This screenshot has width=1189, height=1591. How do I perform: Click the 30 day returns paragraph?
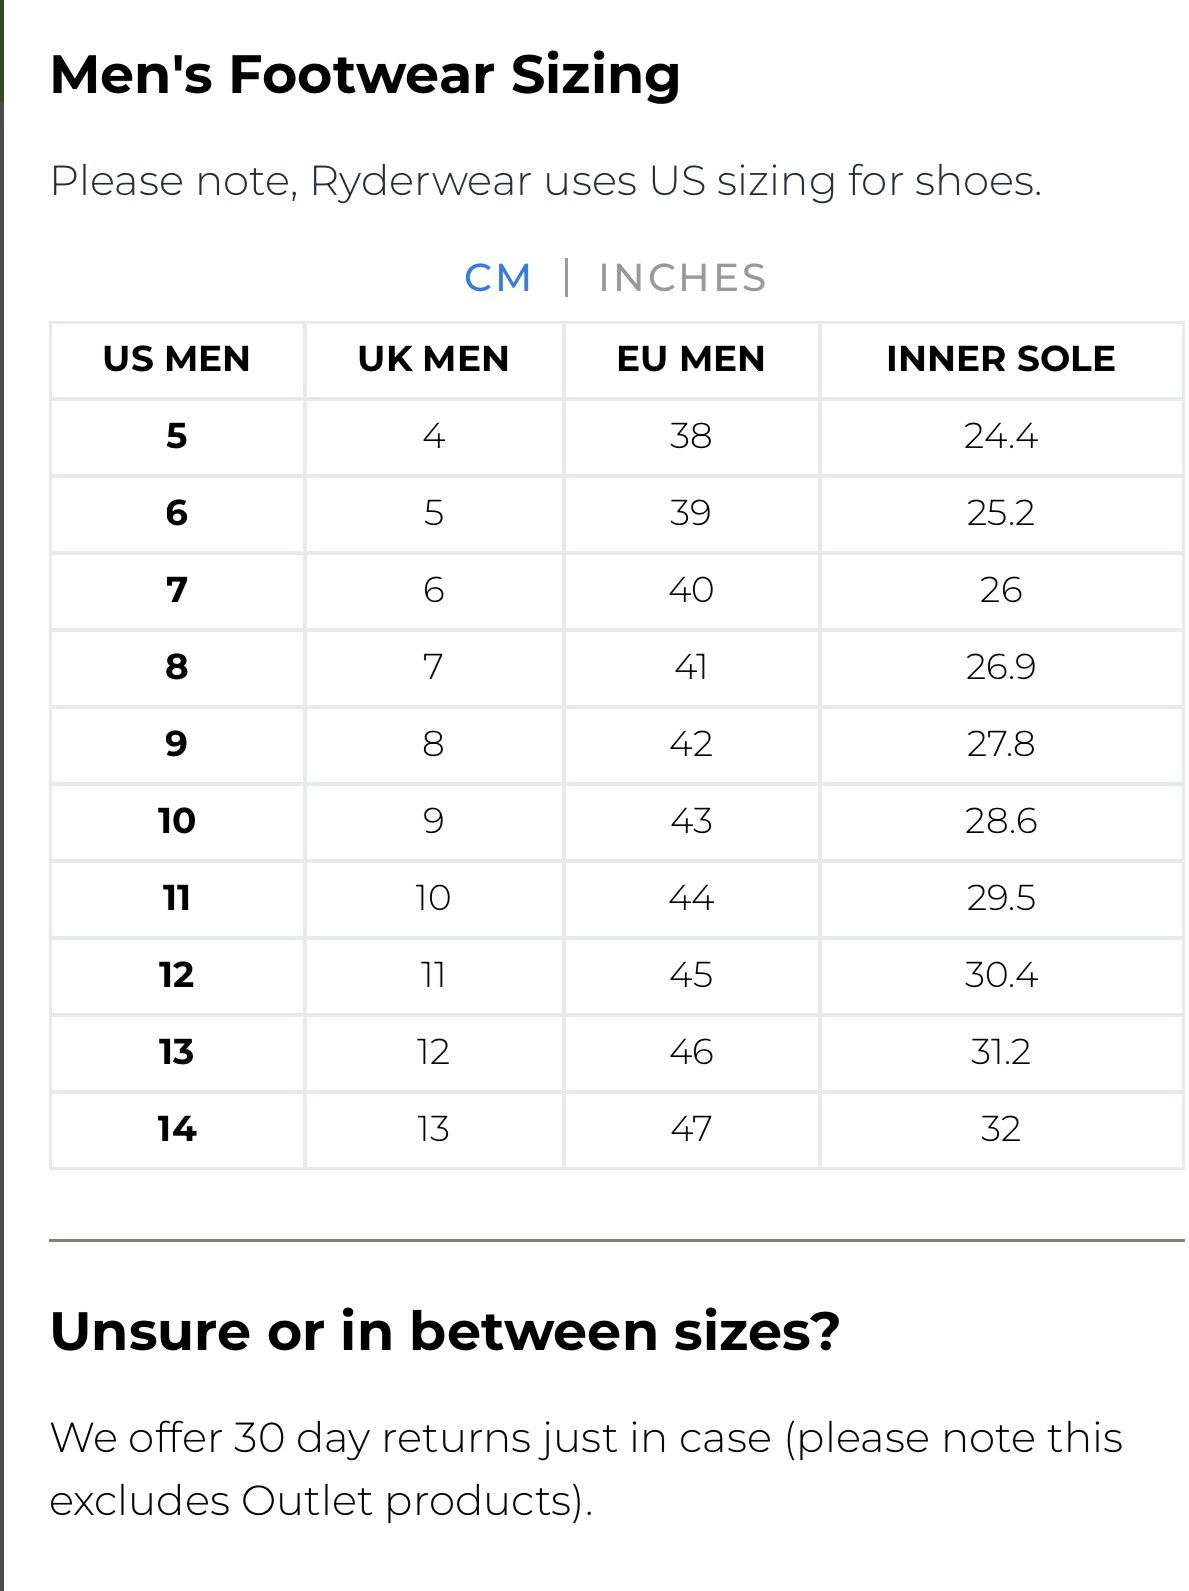pyautogui.click(x=585, y=1469)
